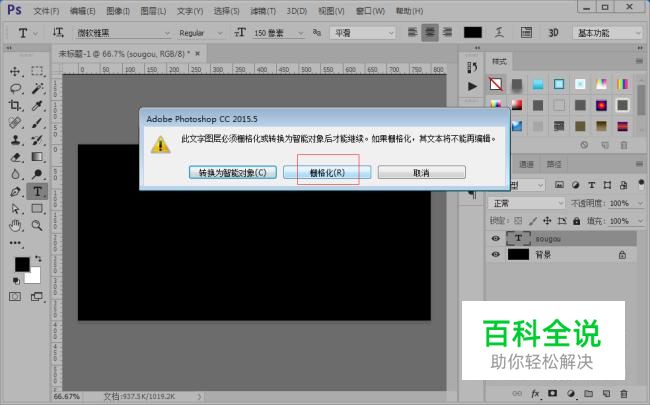Select the Eyedropper tool
Screen dimensions: 650x405
pos(37,105)
